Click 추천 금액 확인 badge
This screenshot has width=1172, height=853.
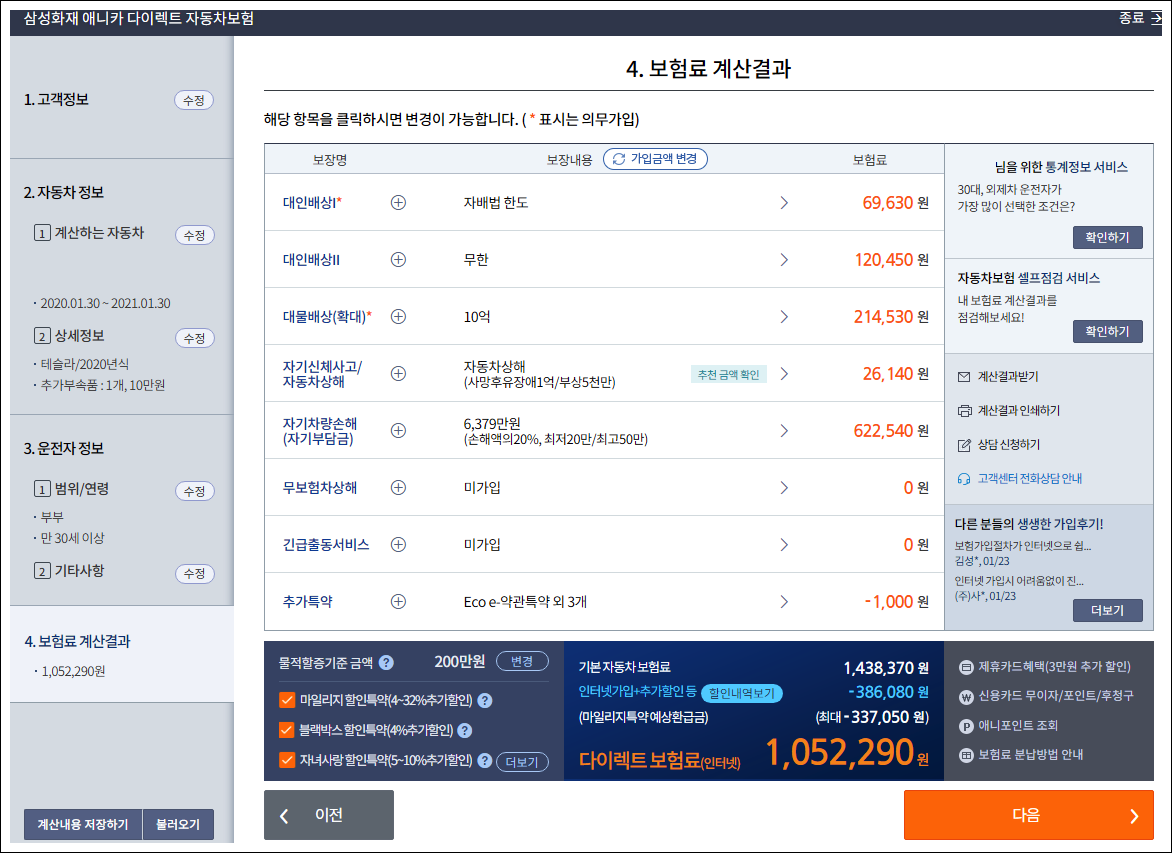pyautogui.click(x=728, y=374)
